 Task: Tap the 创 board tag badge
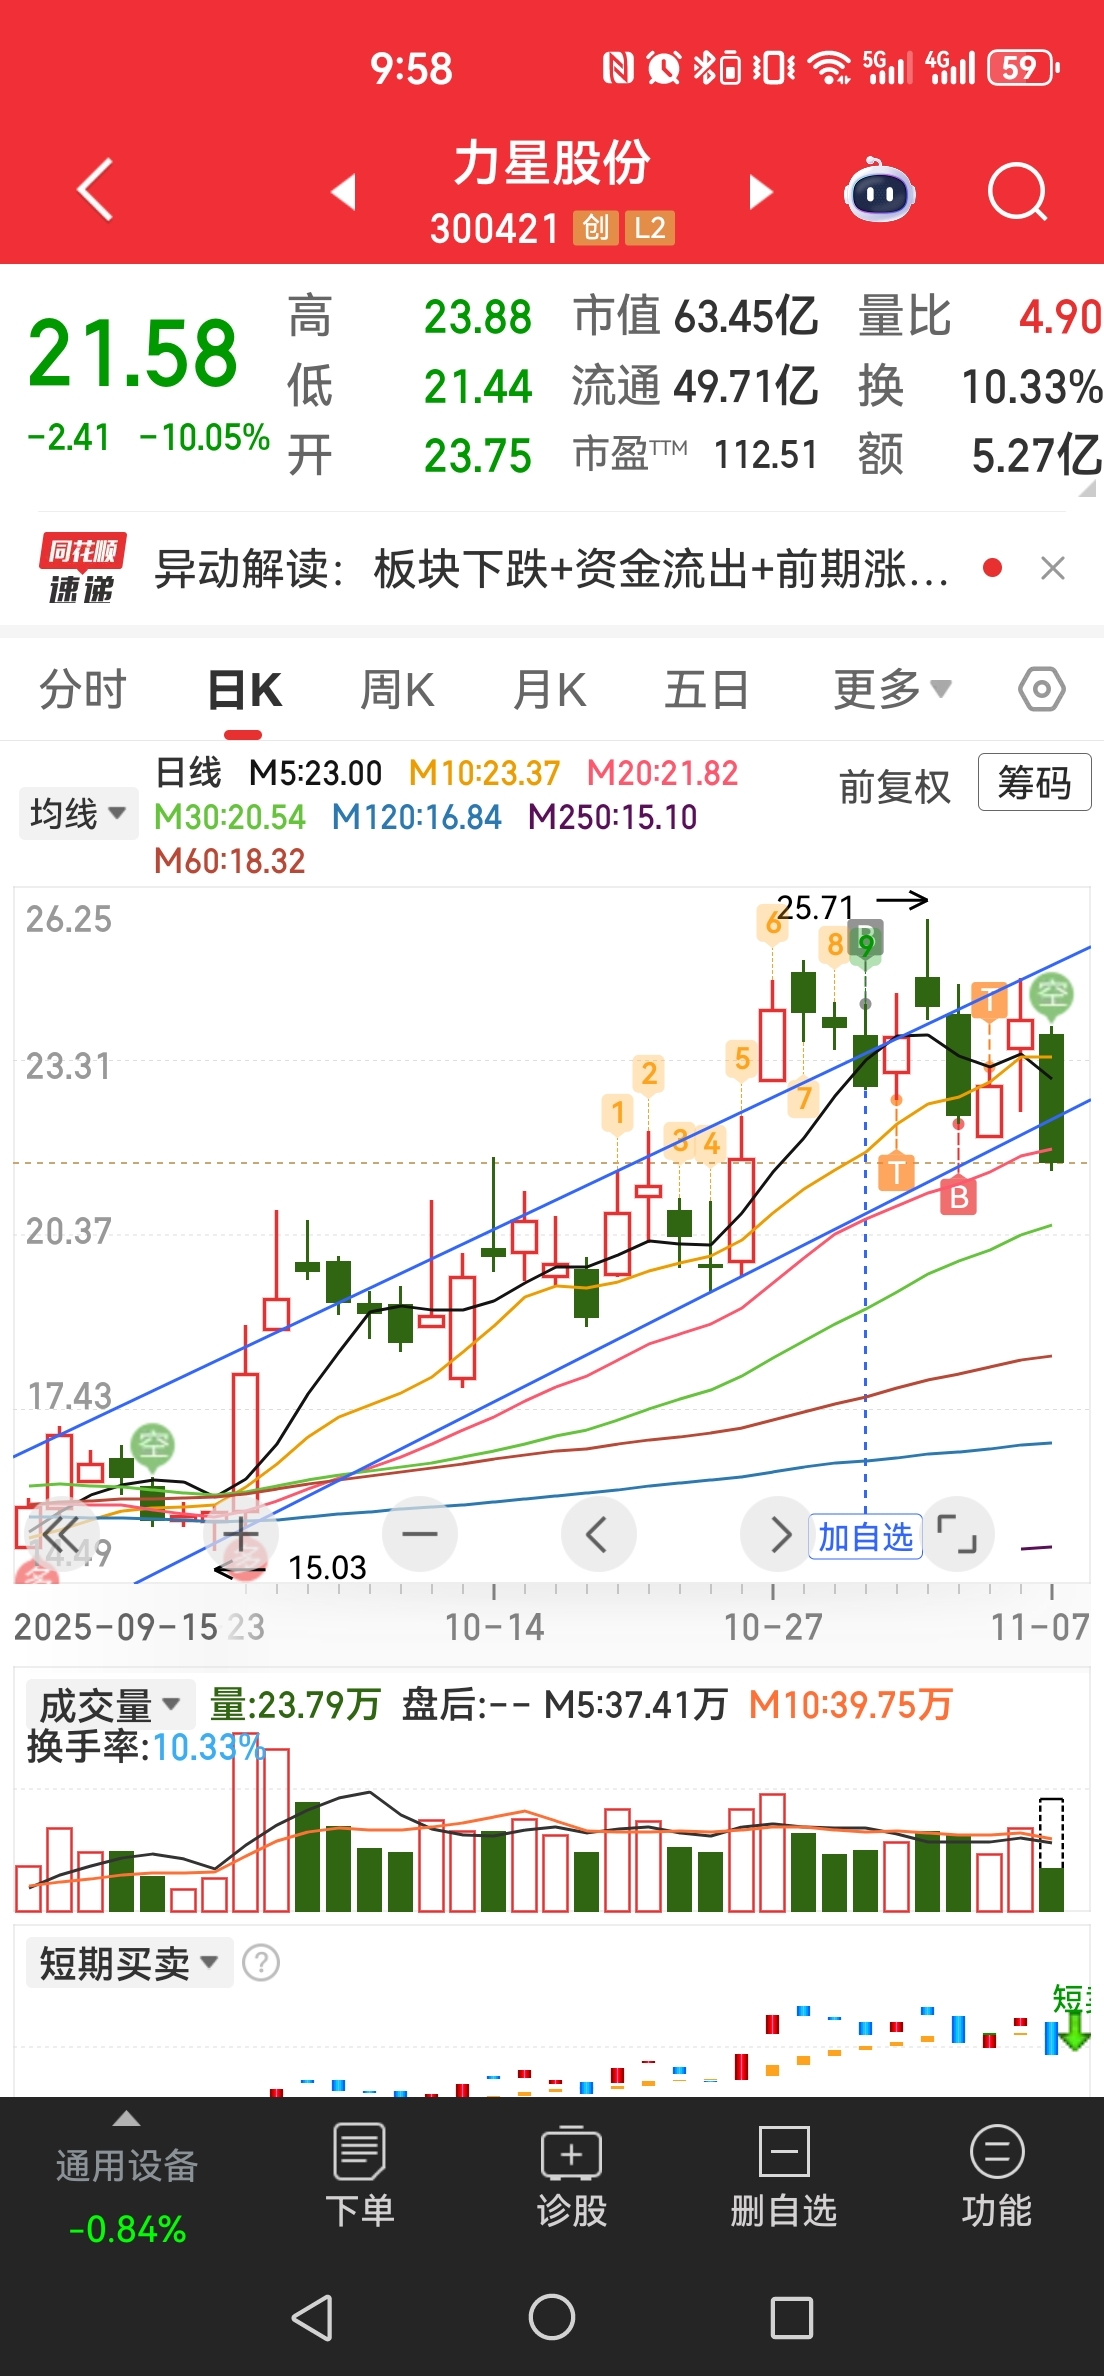coord(596,228)
